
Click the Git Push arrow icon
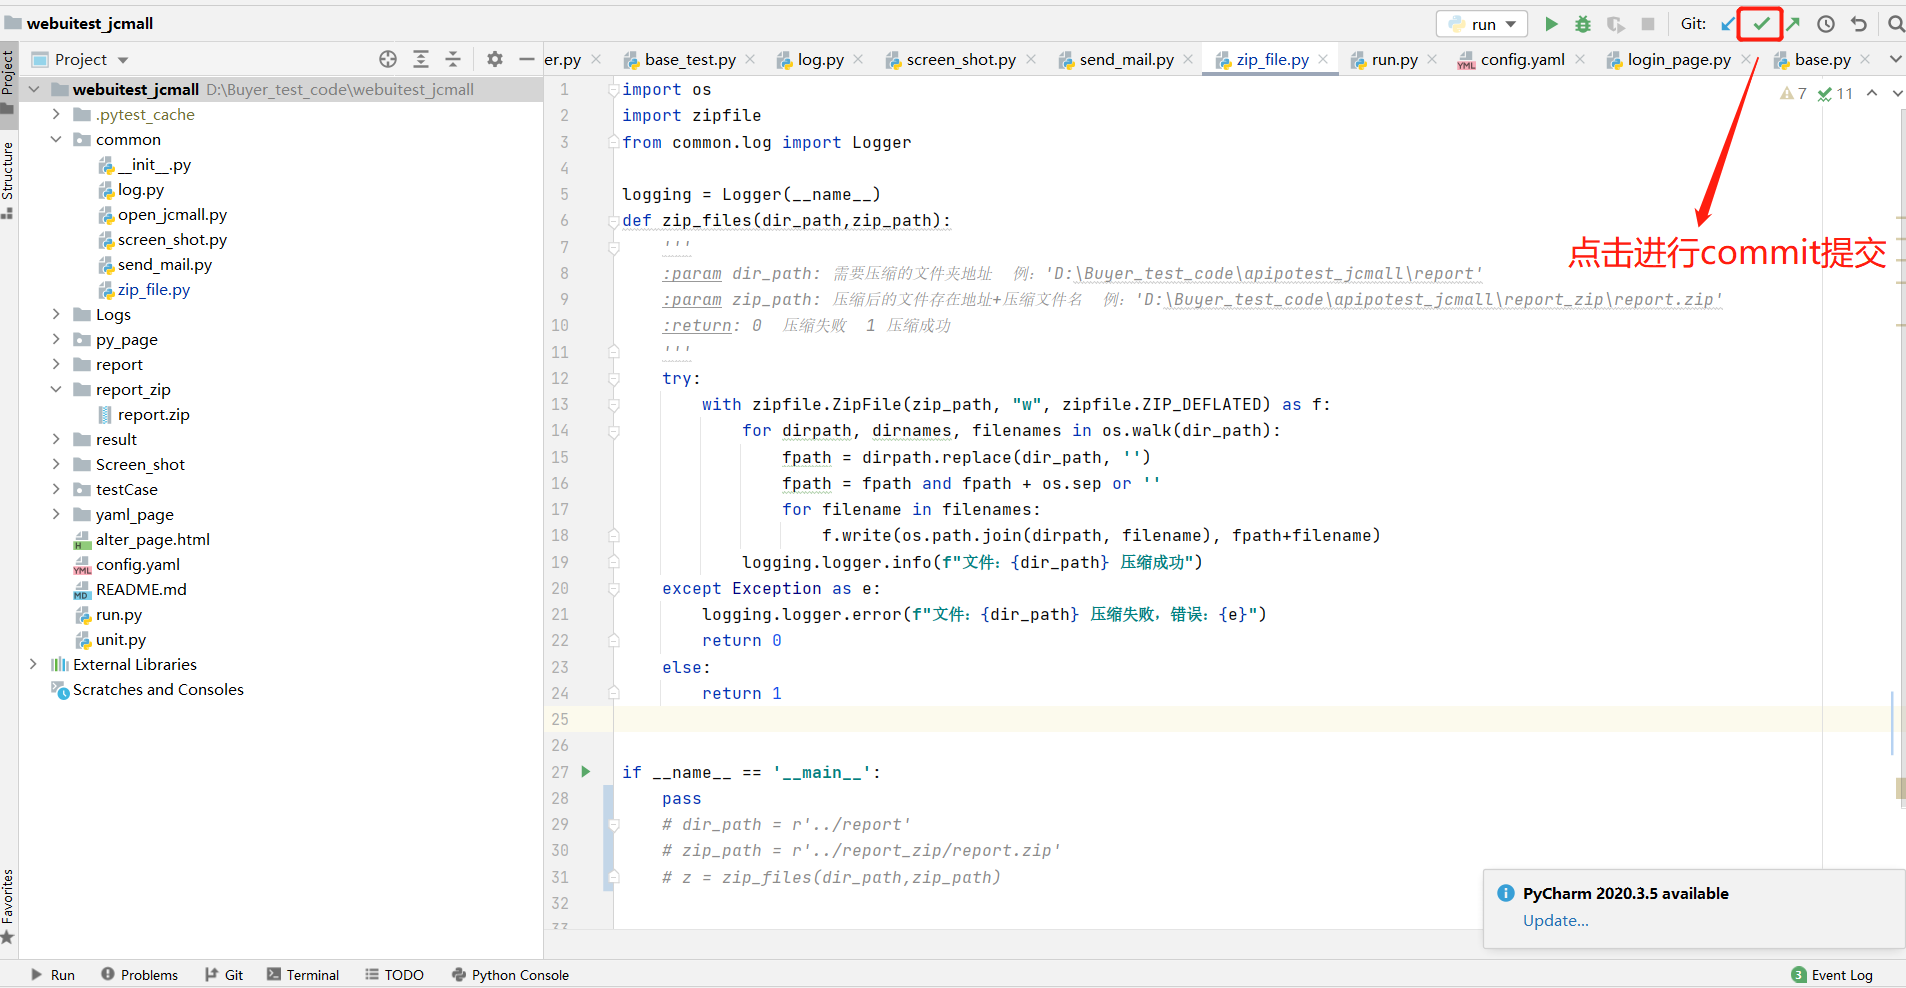(x=1793, y=24)
